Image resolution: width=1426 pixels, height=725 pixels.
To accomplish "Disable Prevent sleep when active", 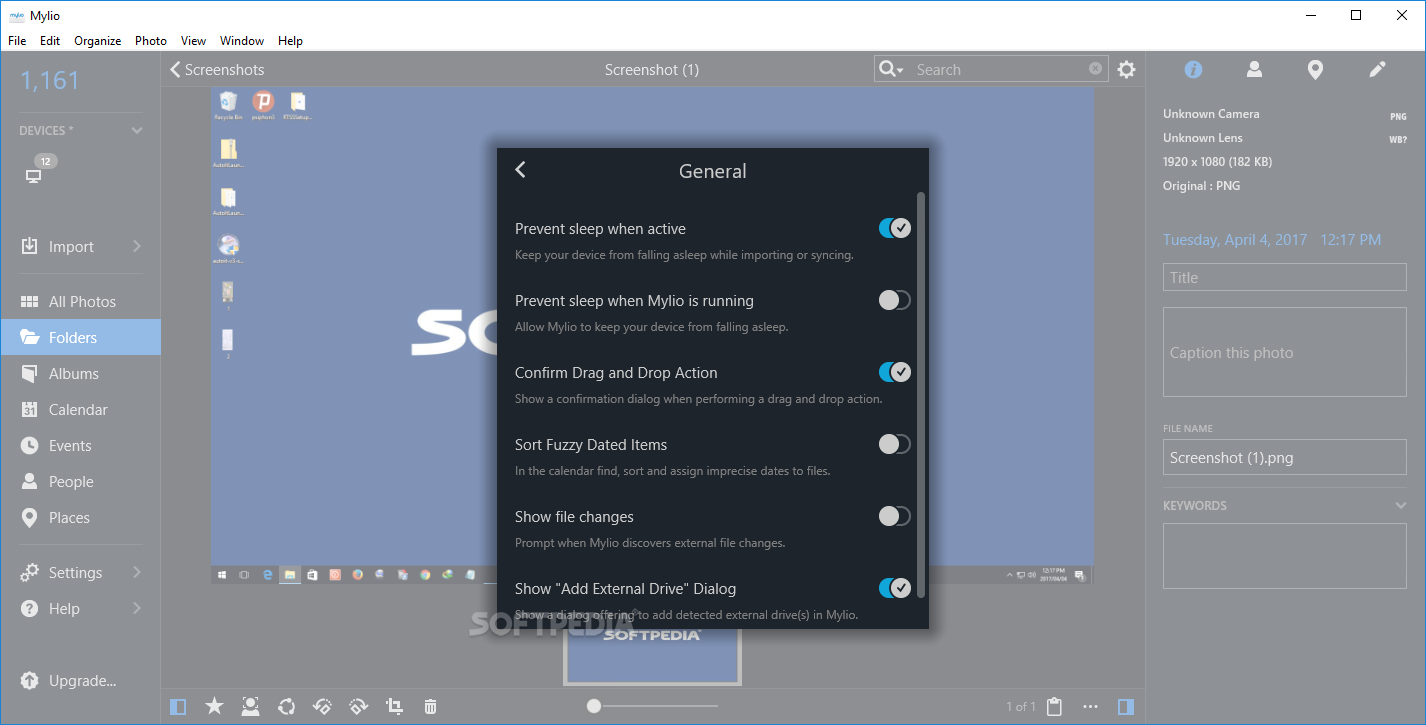I will point(894,228).
